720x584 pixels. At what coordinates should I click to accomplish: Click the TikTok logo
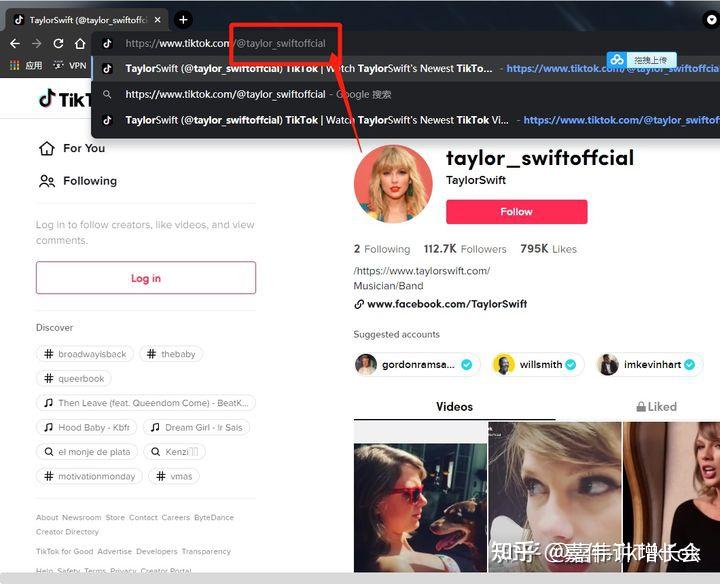click(64, 99)
